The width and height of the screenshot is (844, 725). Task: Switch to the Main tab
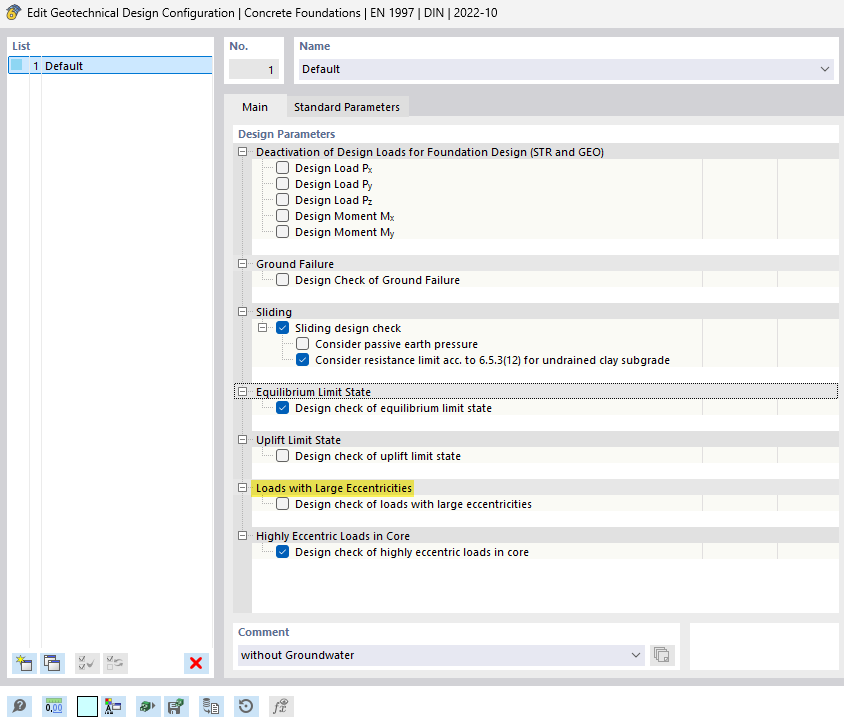pos(255,107)
